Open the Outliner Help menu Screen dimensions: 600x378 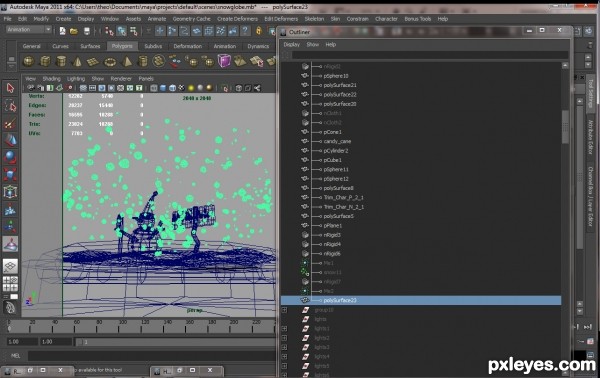pyautogui.click(x=331, y=45)
